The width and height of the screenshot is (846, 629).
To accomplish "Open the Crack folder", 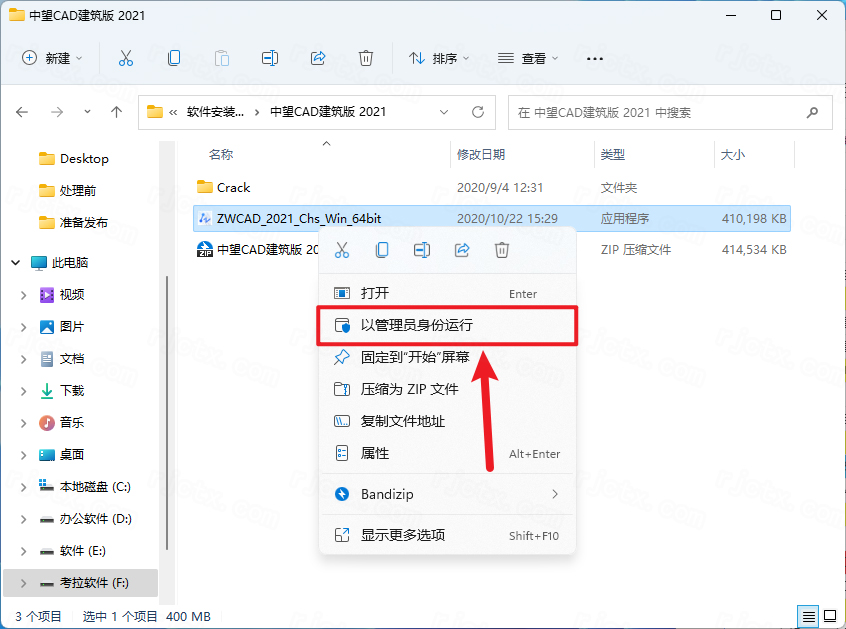I will (x=233, y=187).
